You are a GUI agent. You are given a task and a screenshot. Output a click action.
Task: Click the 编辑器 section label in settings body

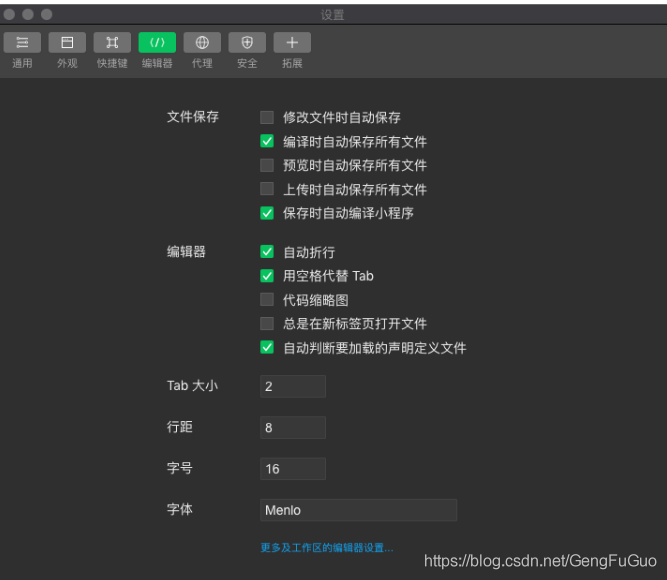186,251
